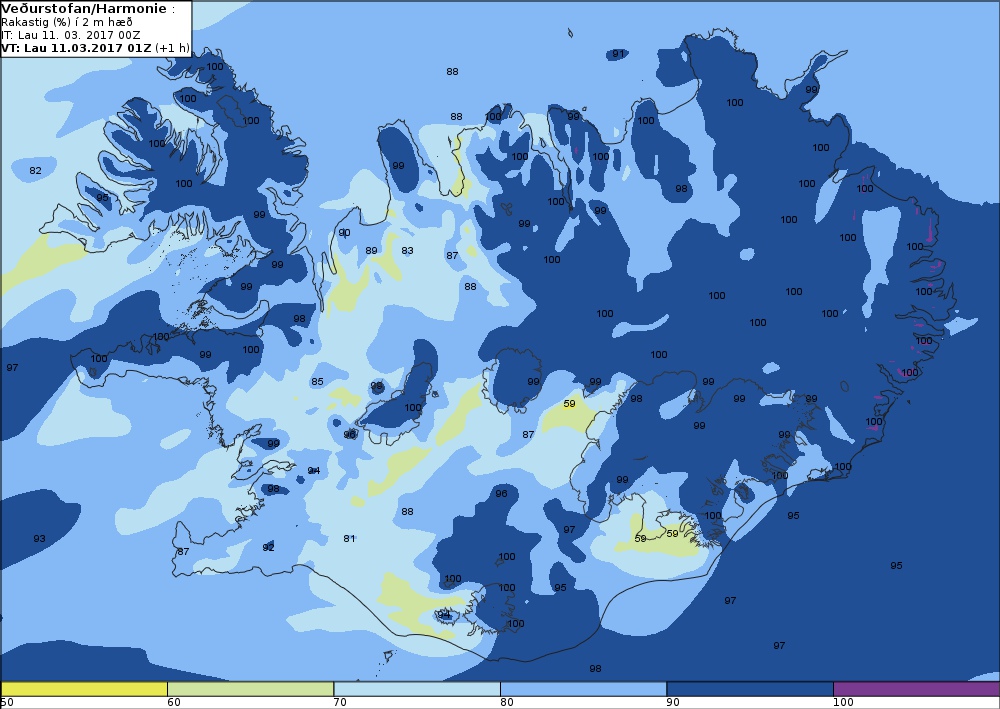Click the 85 humidity value on the map
Image resolution: width=1000 pixels, height=709 pixels.
click(x=317, y=381)
